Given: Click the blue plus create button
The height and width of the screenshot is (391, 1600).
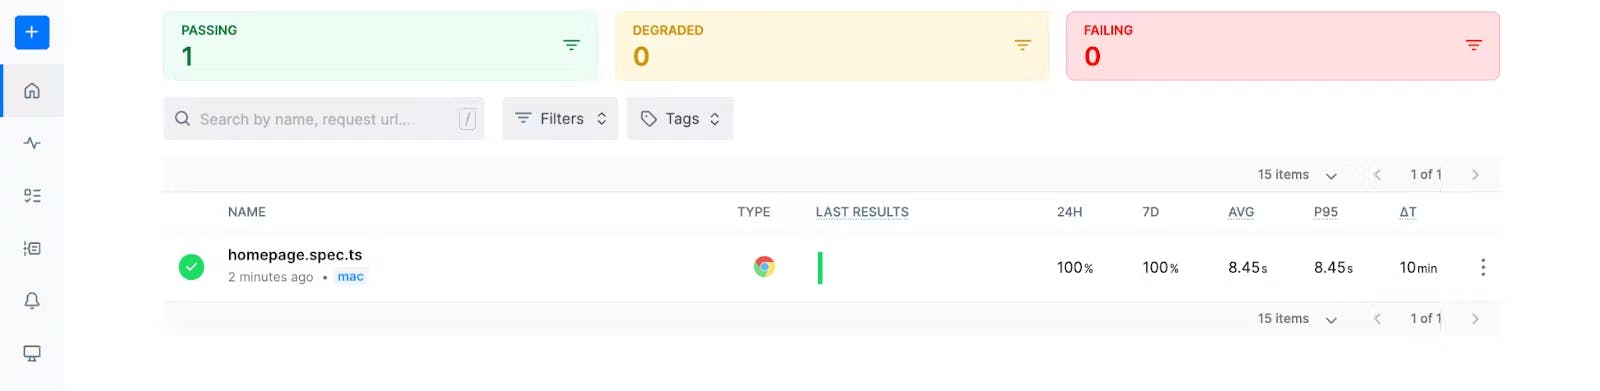Looking at the screenshot, I should click(x=32, y=32).
